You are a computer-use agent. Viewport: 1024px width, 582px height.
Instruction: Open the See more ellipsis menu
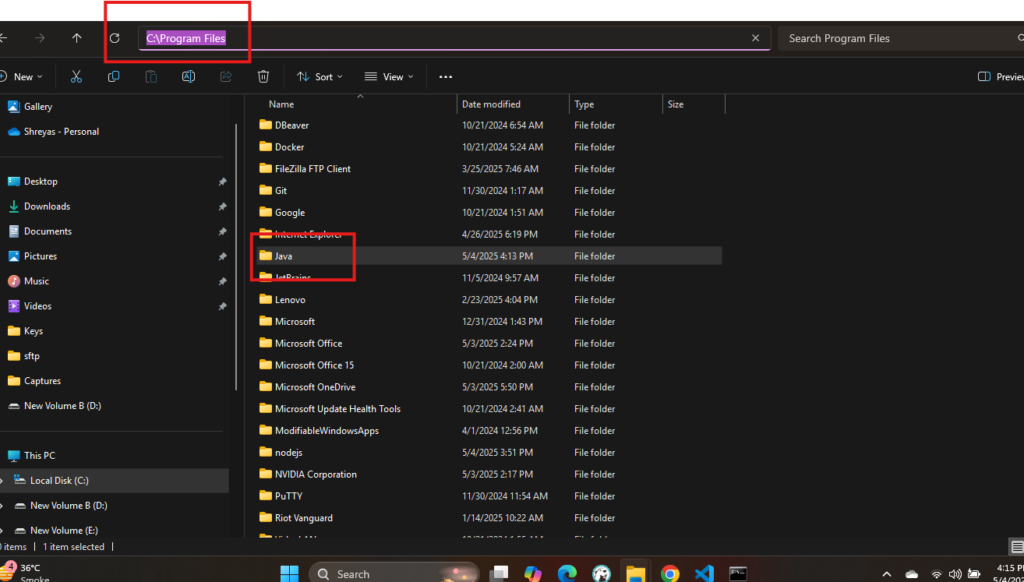[446, 77]
